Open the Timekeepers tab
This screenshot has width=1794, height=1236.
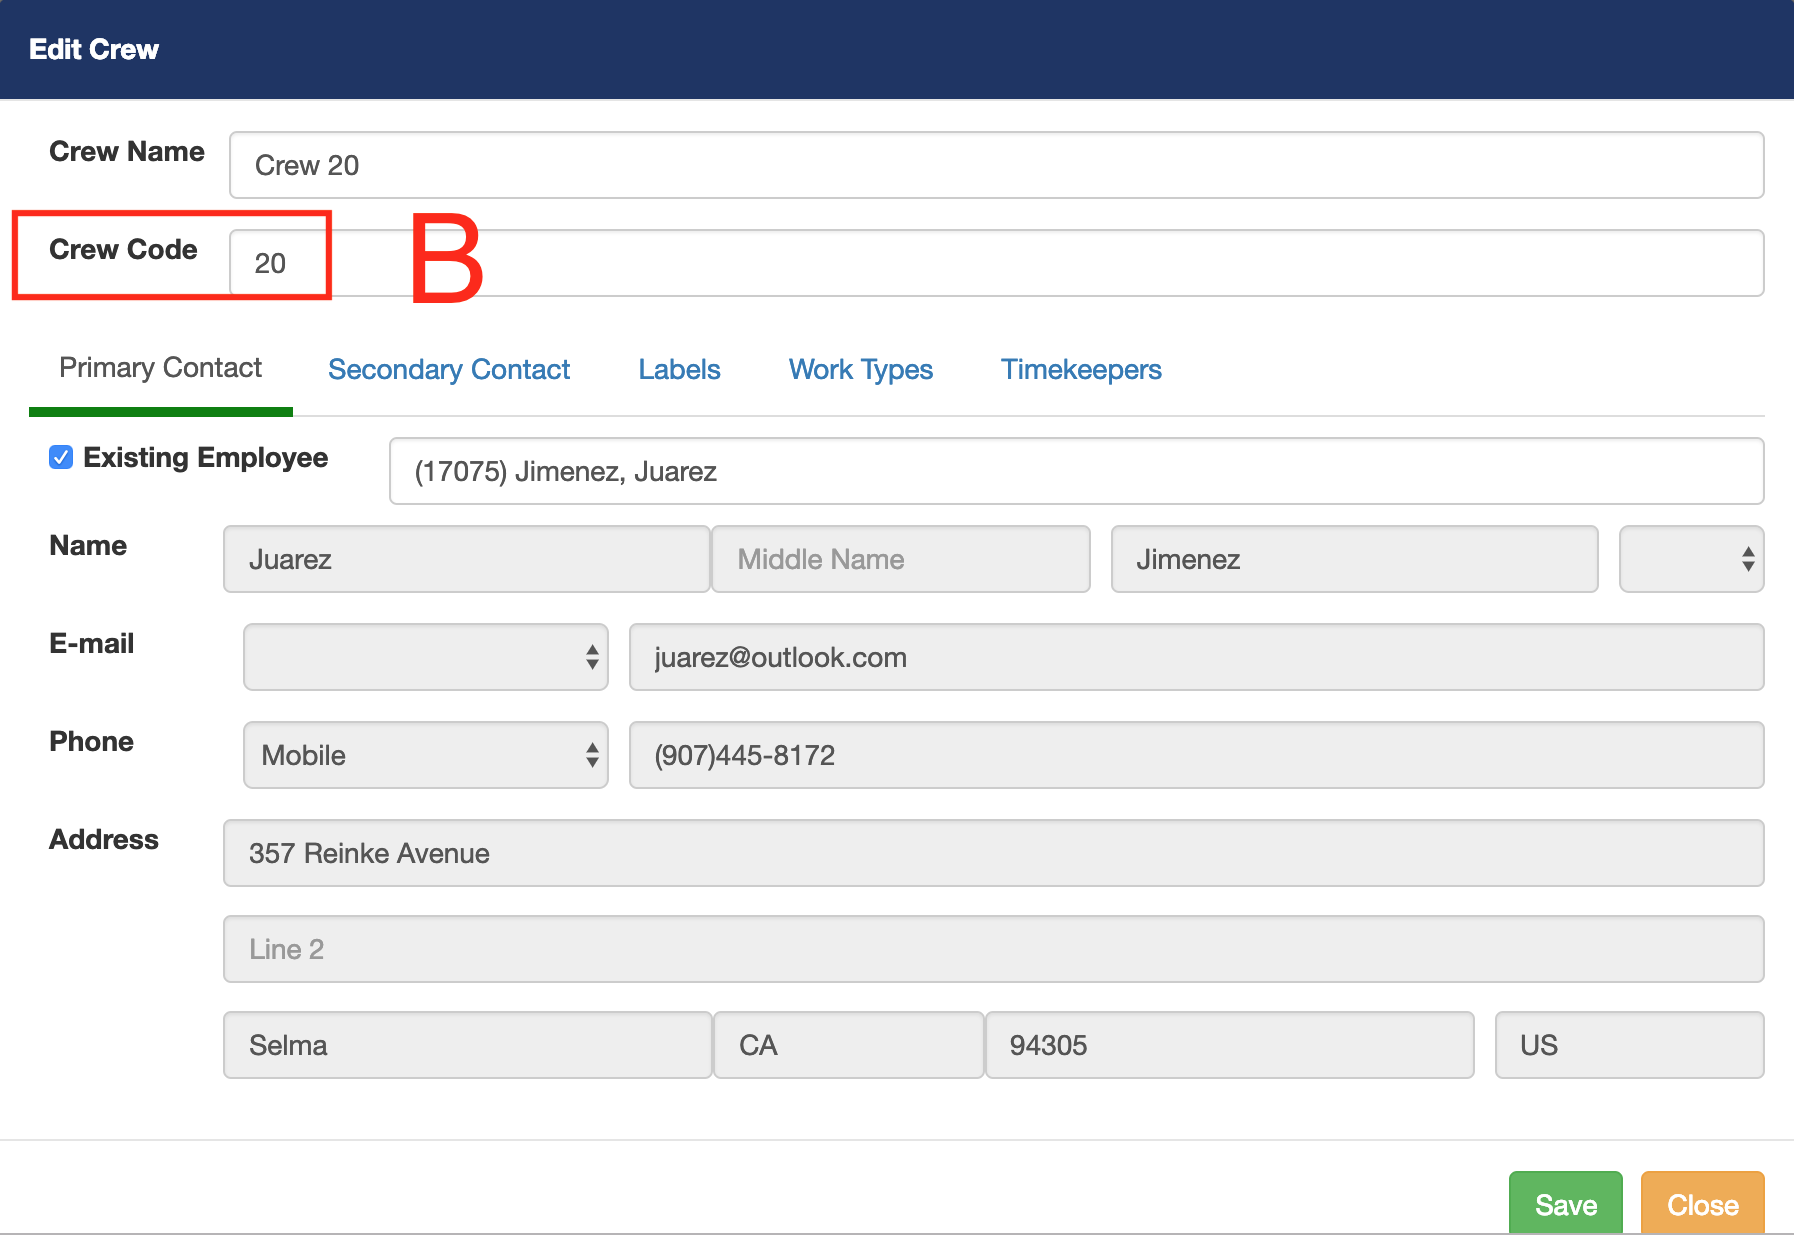[1081, 369]
